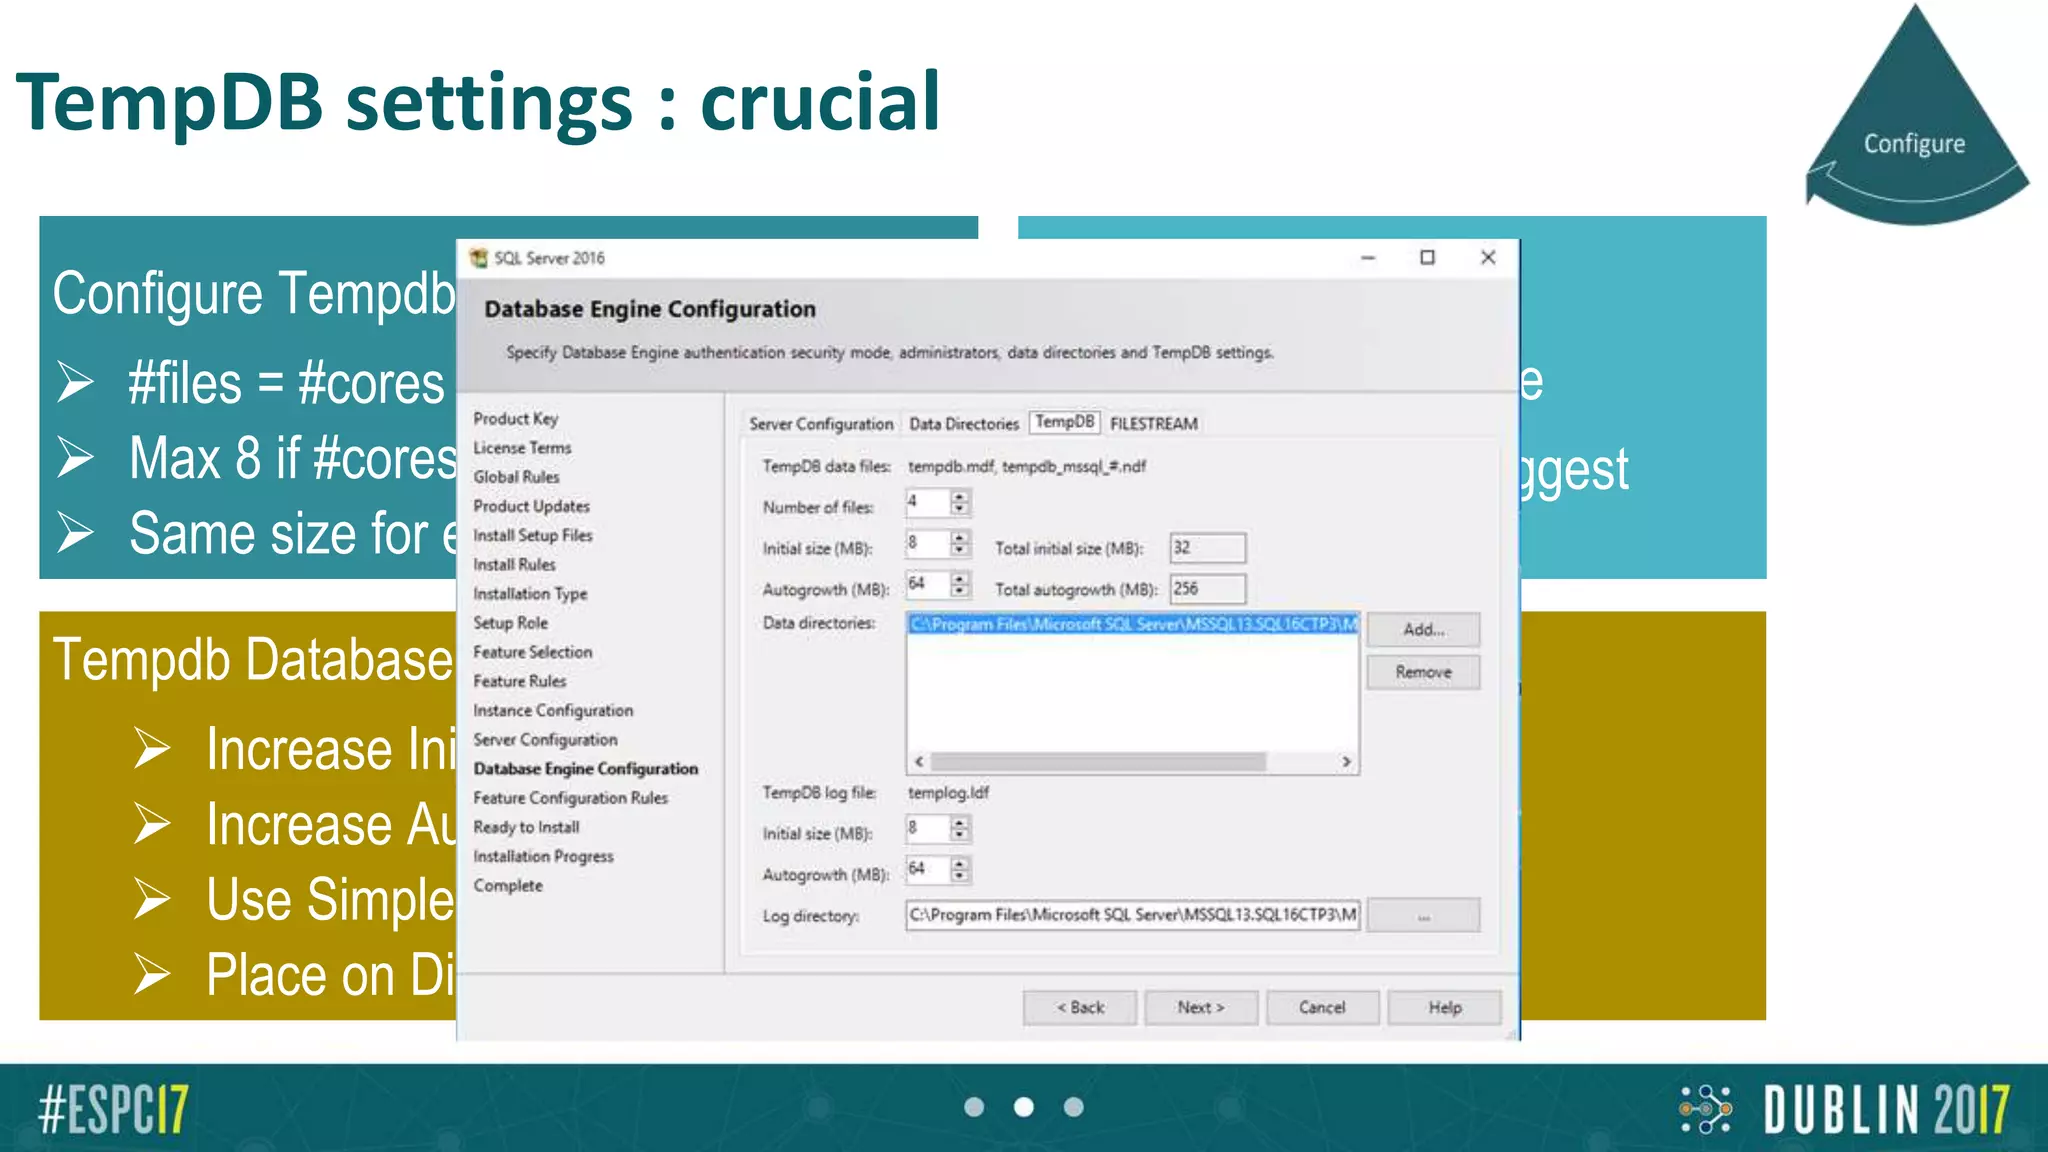The width and height of the screenshot is (2048, 1152).
Task: Adjust the data Initial size stepper
Action: 960,543
